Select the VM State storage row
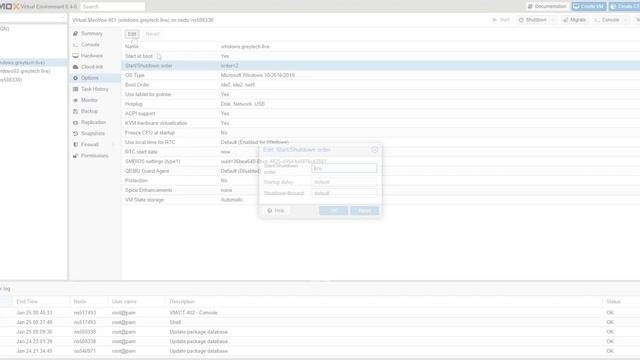 [x=380, y=200]
